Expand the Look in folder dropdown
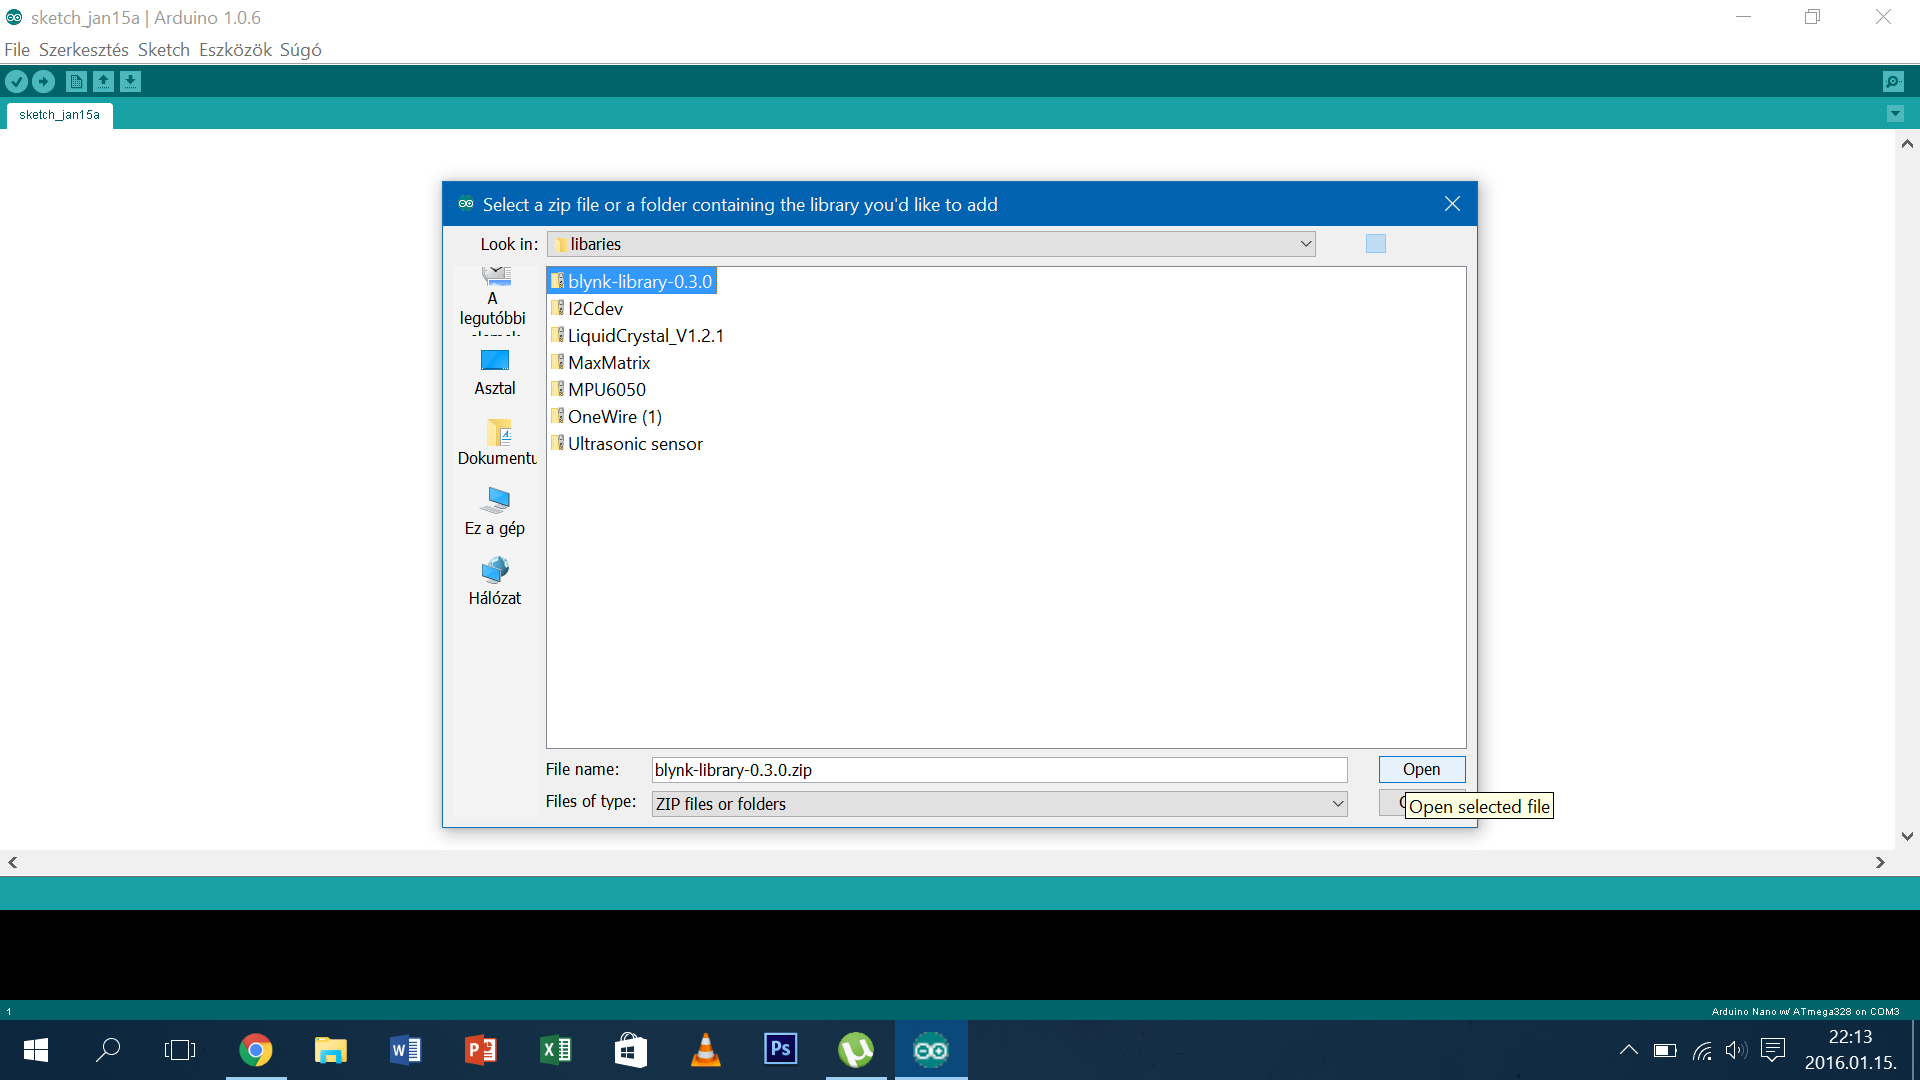 pos(1305,244)
